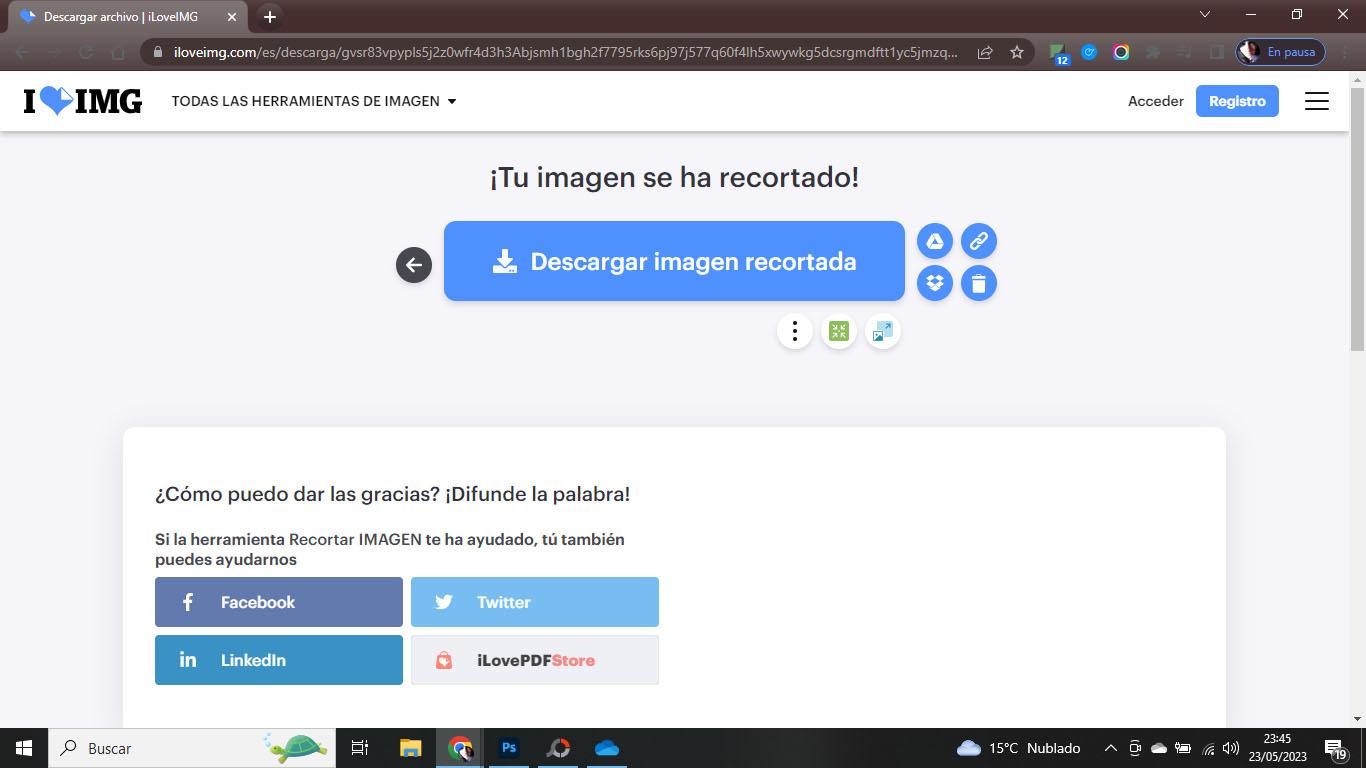Image resolution: width=1366 pixels, height=768 pixels.
Task: Open the Chrome three-dot menu
Action: pos(1345,52)
